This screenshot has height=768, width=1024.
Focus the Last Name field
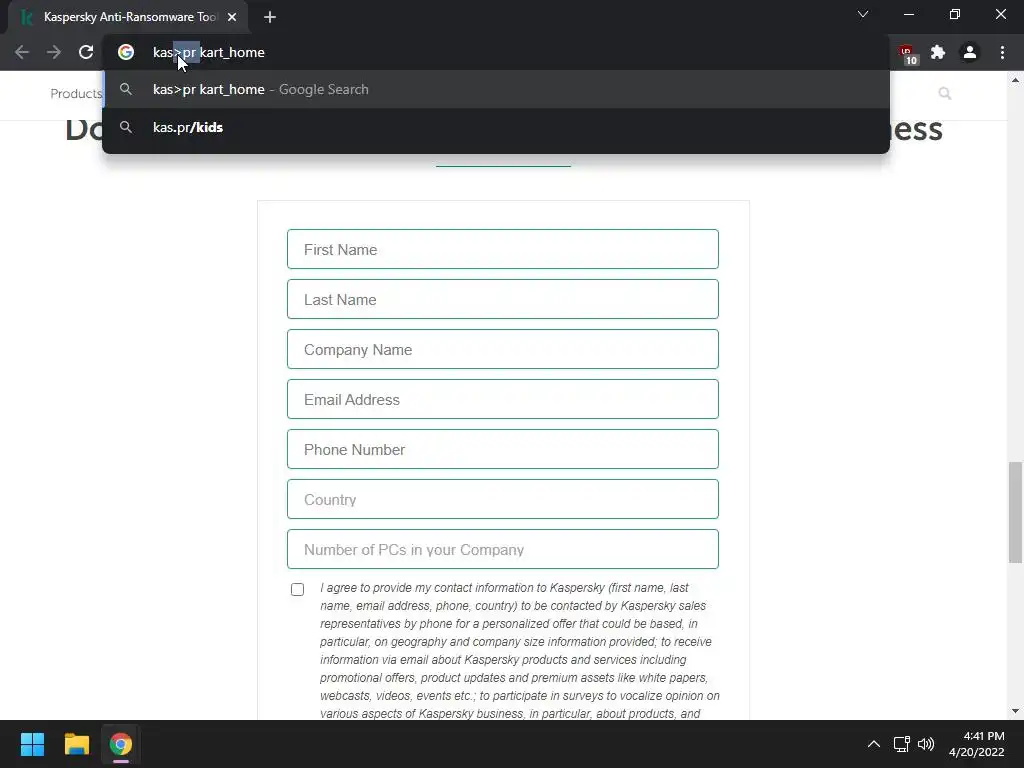[503, 299]
